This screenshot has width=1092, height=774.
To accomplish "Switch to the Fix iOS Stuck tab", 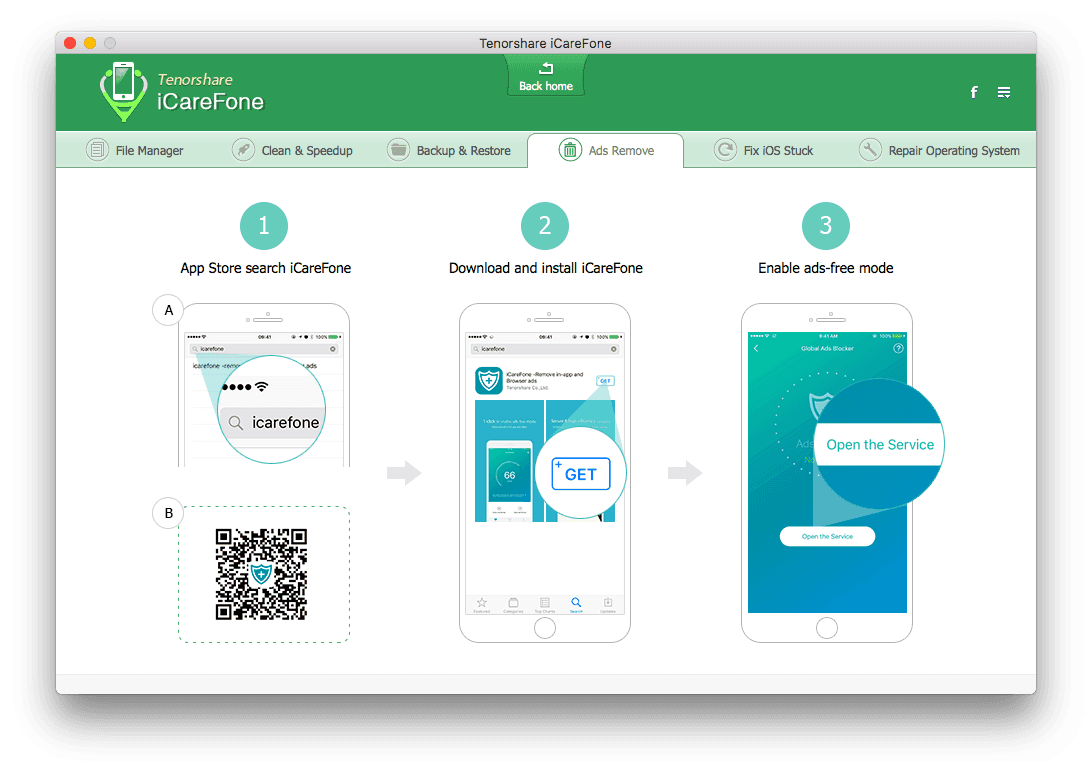I will (763, 150).
